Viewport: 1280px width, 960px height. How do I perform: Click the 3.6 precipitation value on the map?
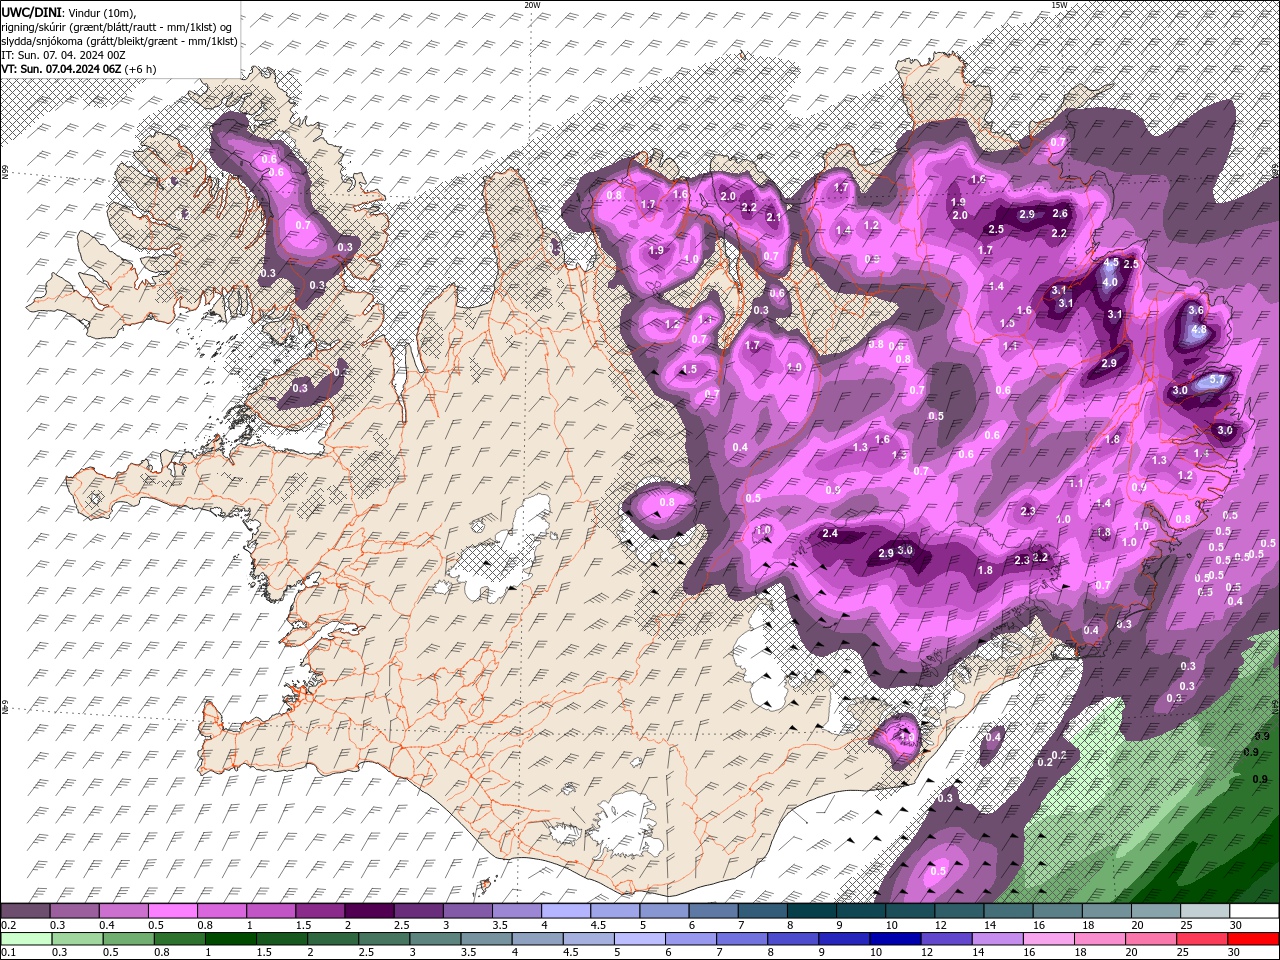coord(1195,311)
